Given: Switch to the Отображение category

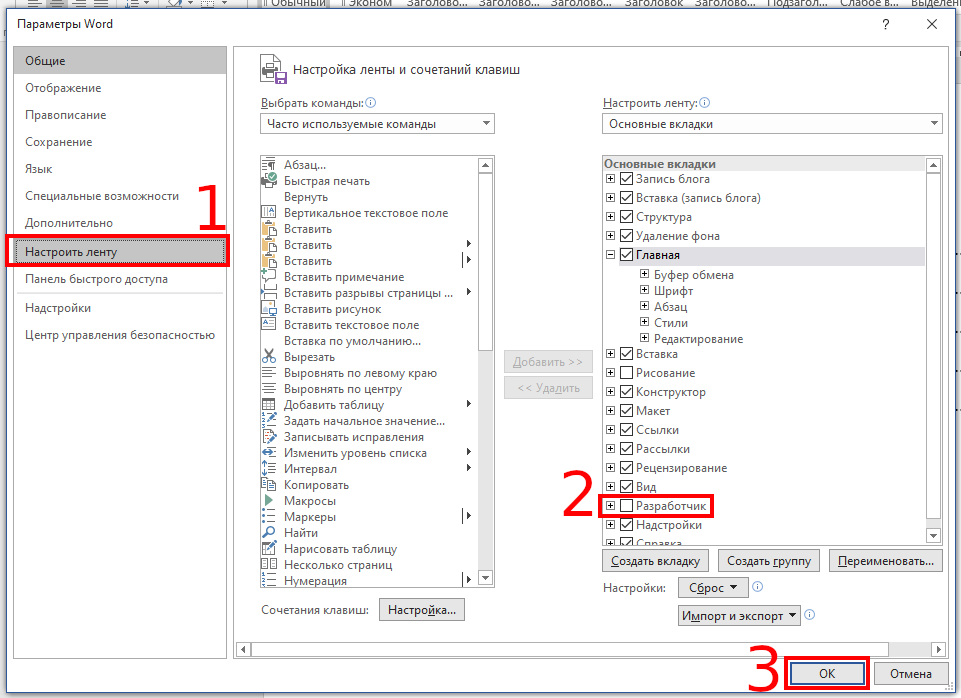Looking at the screenshot, I should tap(120, 88).
